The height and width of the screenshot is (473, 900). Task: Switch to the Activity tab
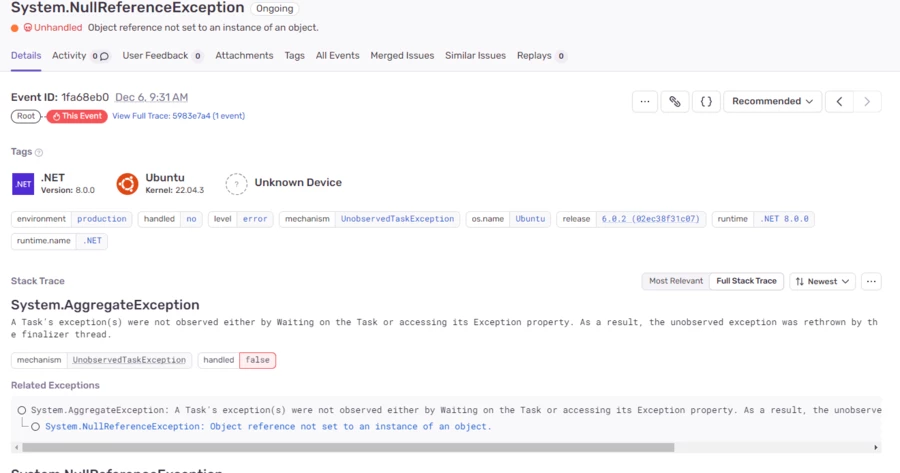69,56
